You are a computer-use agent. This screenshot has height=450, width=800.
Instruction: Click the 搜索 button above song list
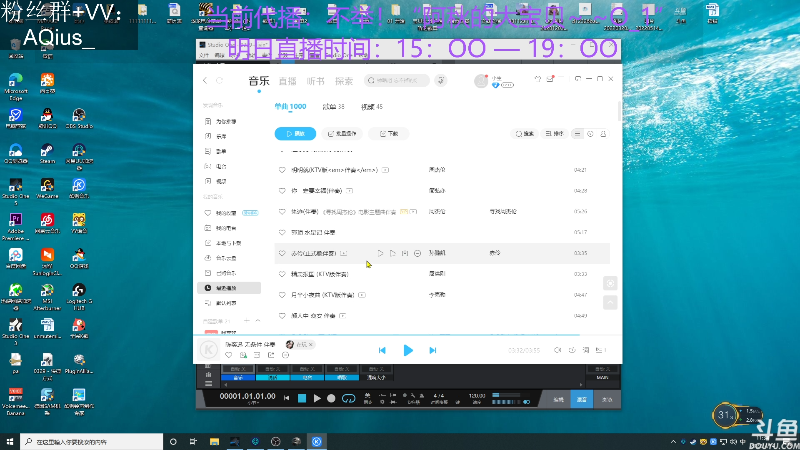tap(524, 134)
